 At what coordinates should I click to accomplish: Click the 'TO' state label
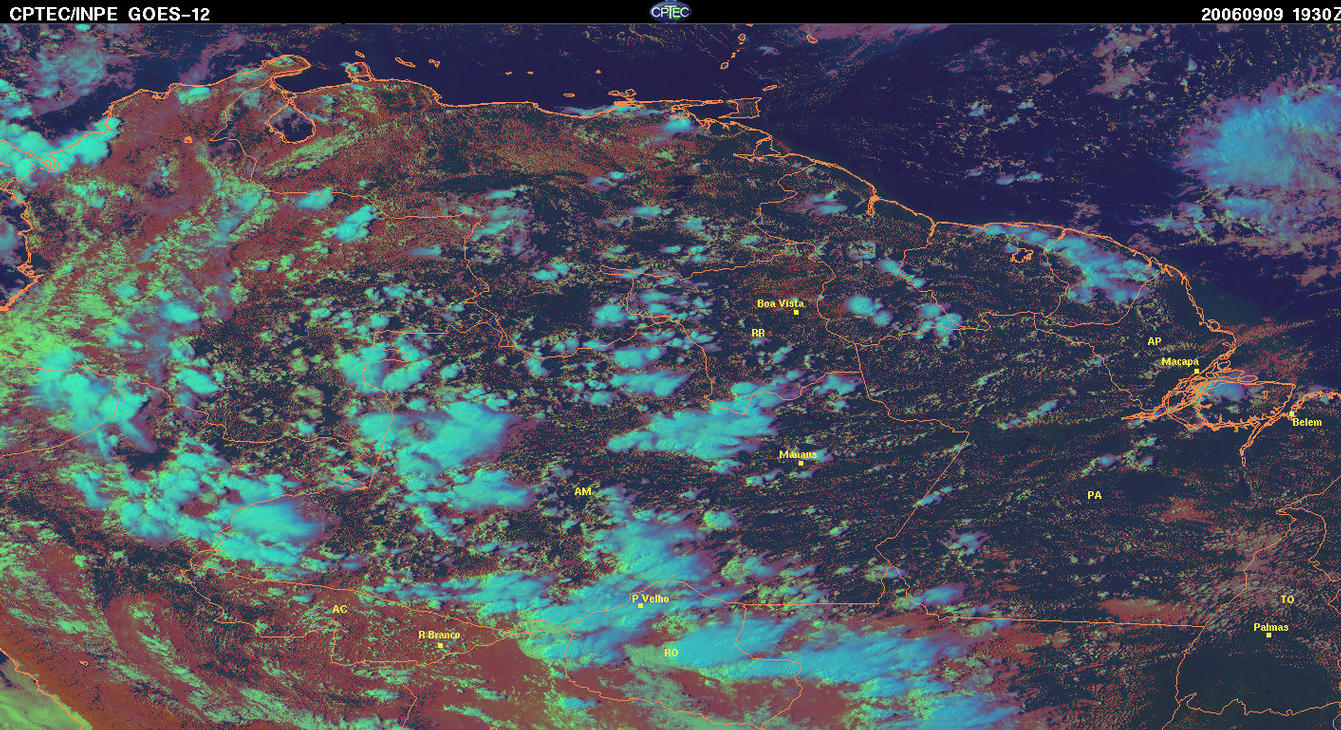click(x=1287, y=599)
